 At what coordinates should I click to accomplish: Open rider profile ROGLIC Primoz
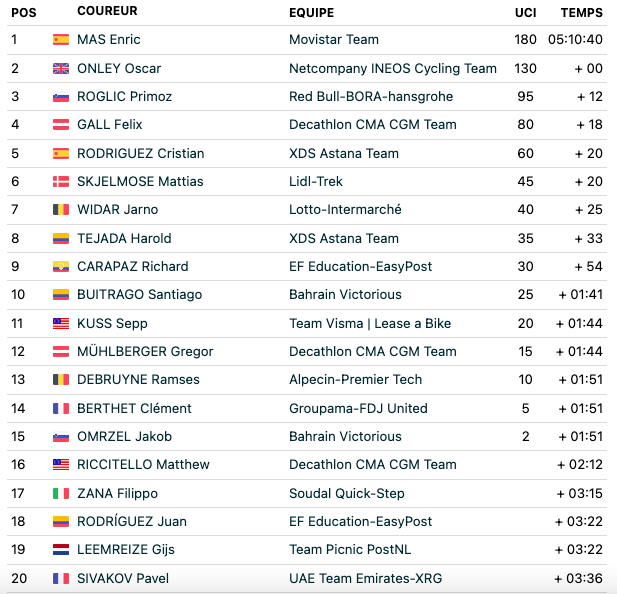[124, 96]
